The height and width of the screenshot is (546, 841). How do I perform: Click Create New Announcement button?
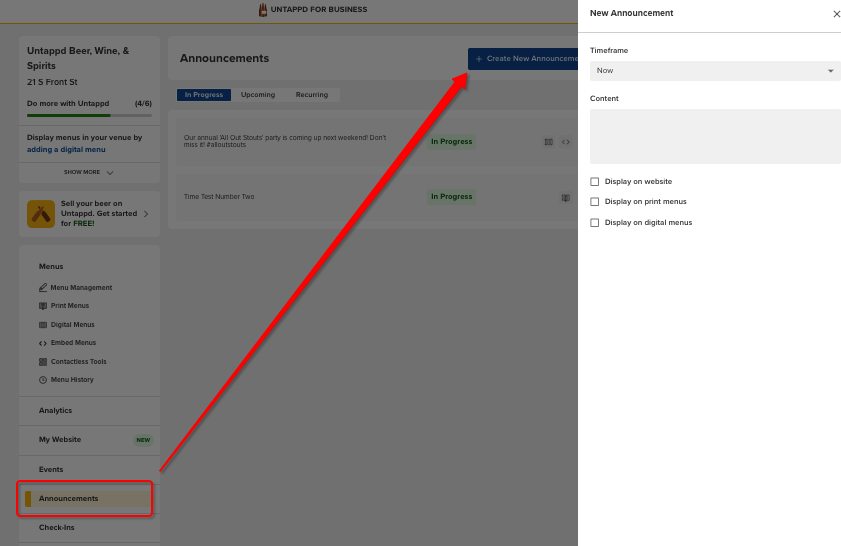point(523,58)
